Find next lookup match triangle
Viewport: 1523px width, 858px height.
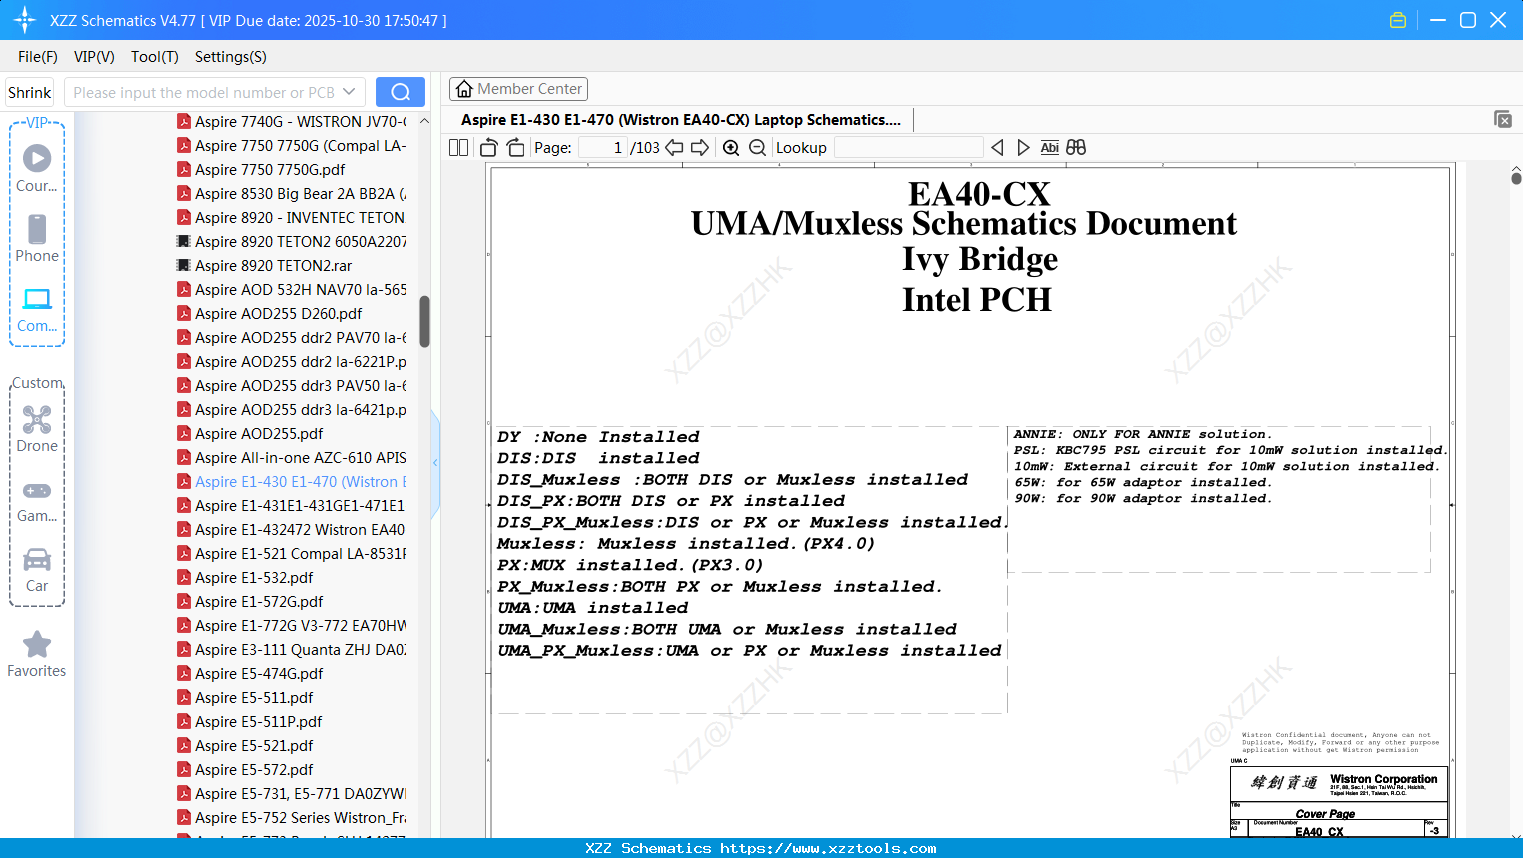pos(1023,148)
